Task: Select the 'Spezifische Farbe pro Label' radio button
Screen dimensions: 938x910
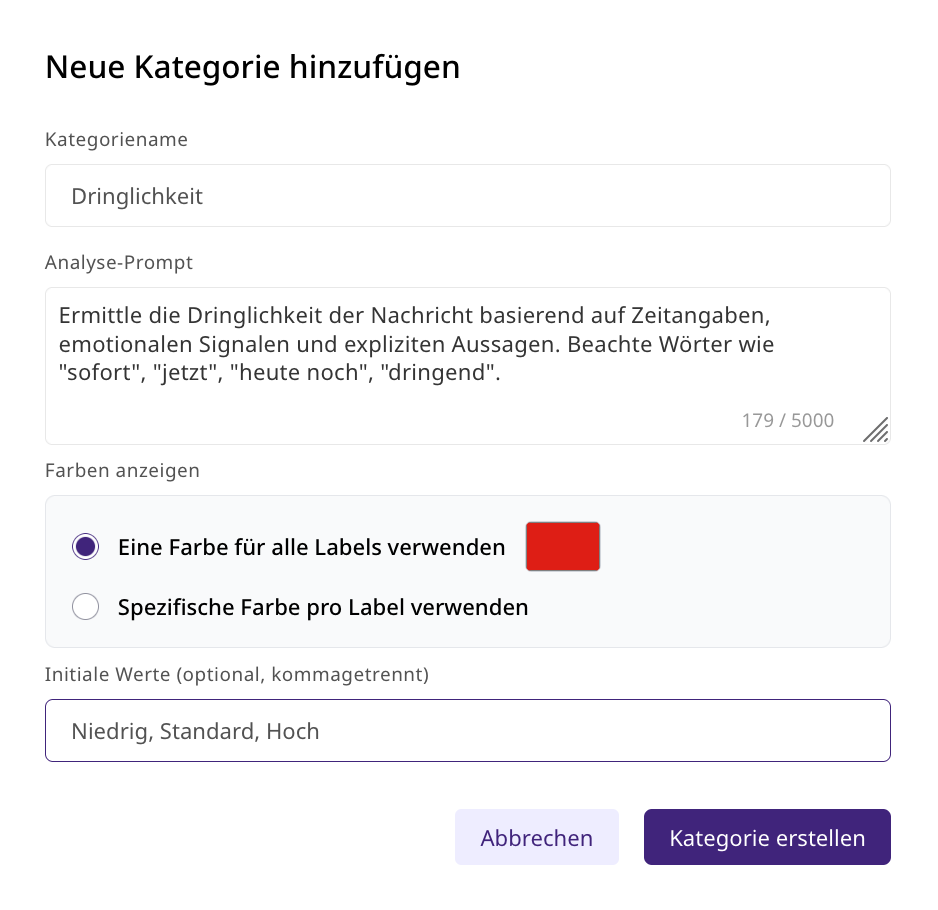Action: click(86, 607)
